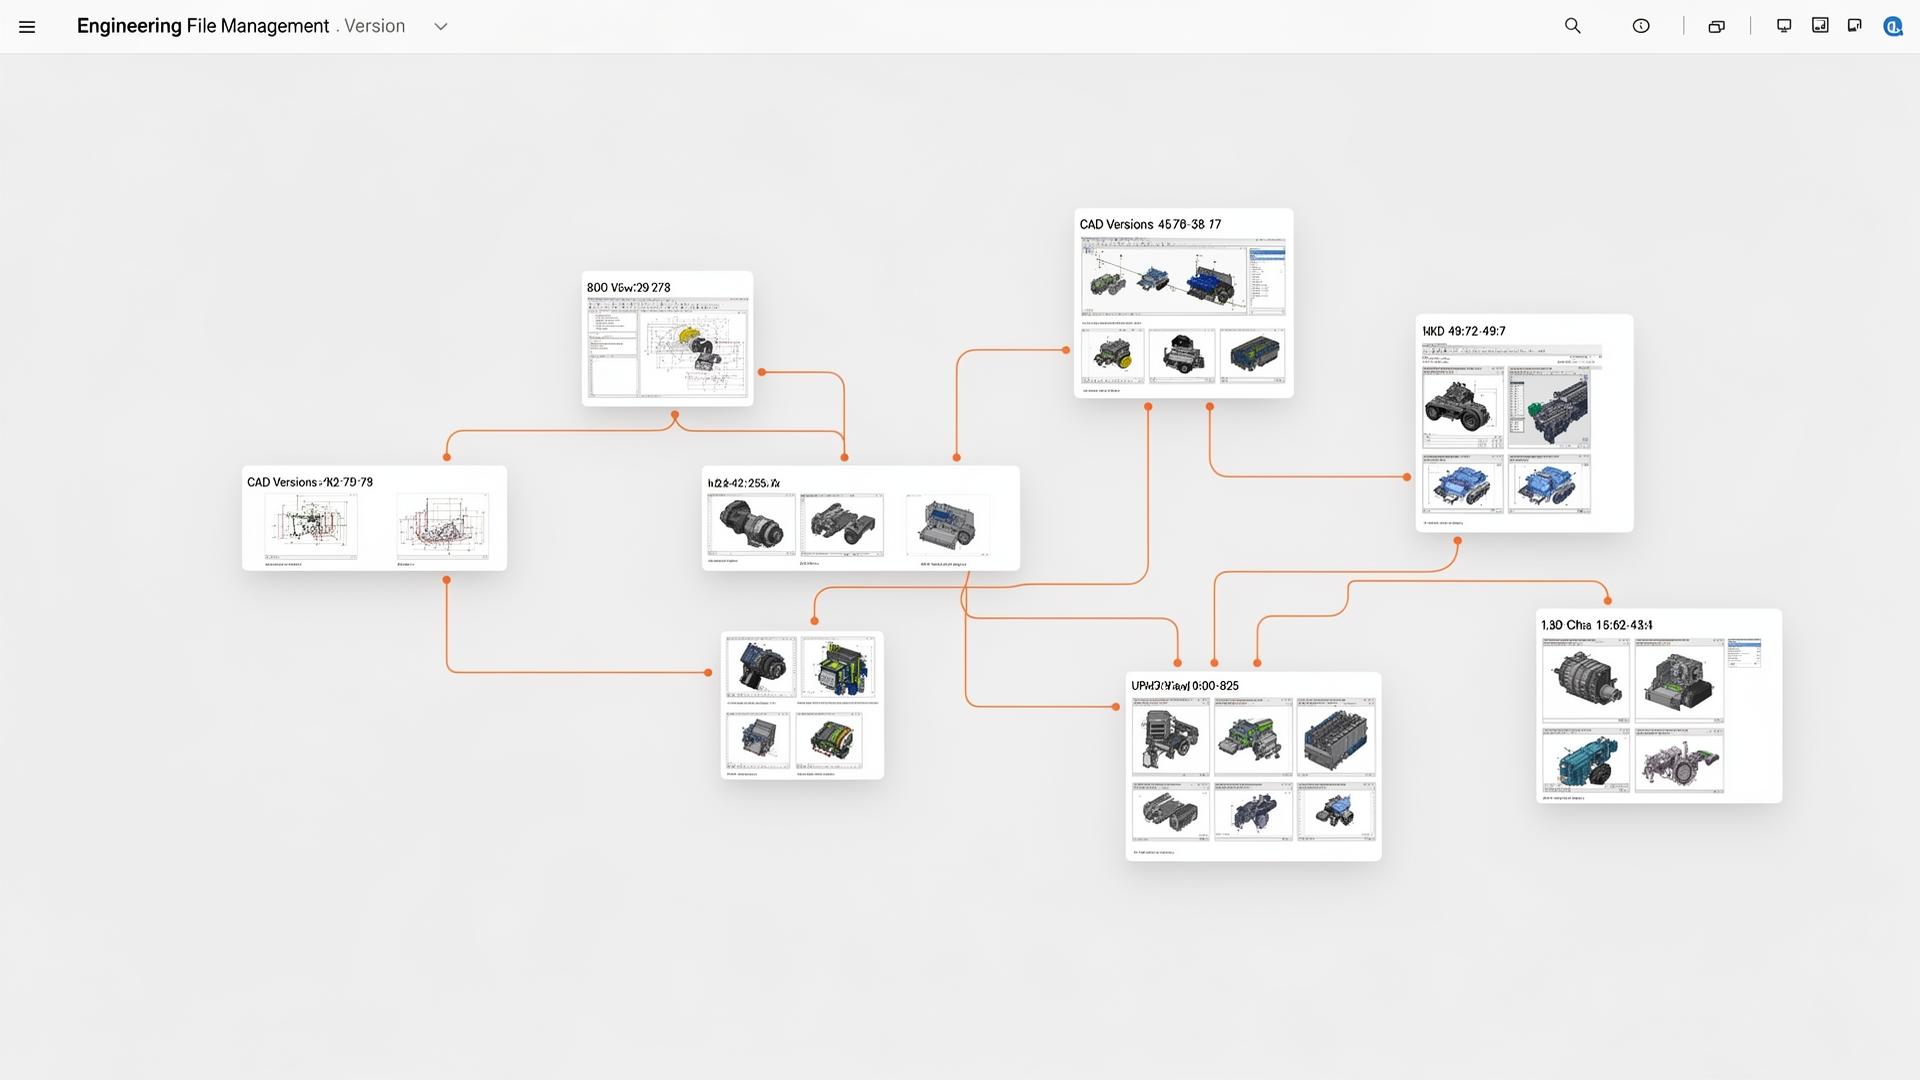Open the motor thumbnail in h24-42 card
The width and height of the screenshot is (1920, 1080).
(x=752, y=524)
